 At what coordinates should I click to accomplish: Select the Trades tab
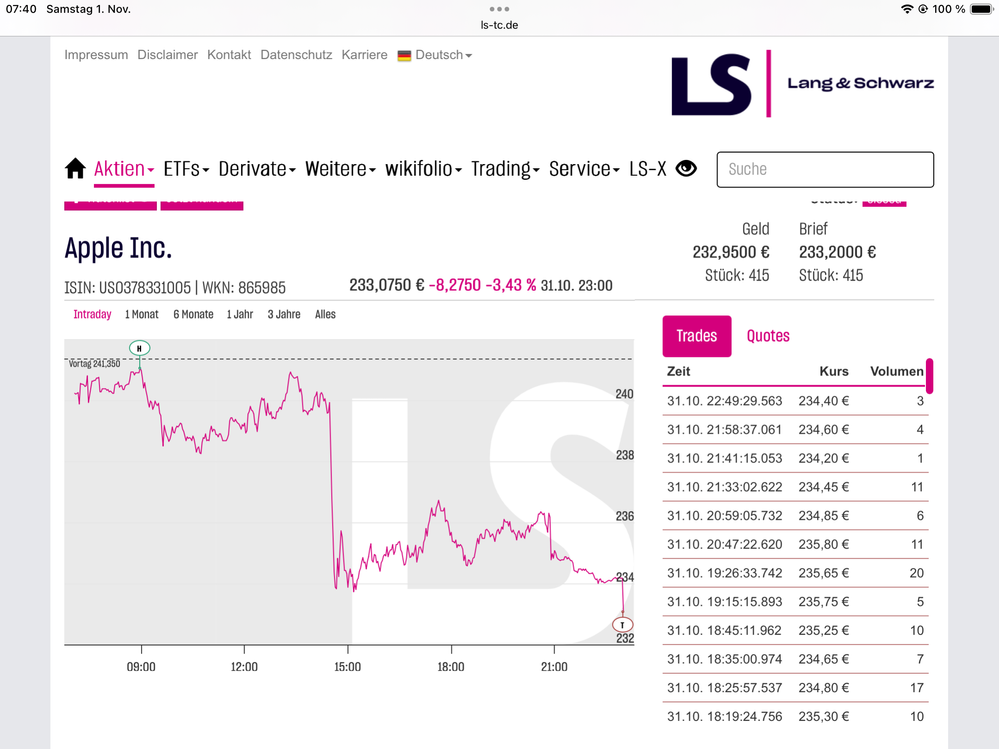(697, 336)
